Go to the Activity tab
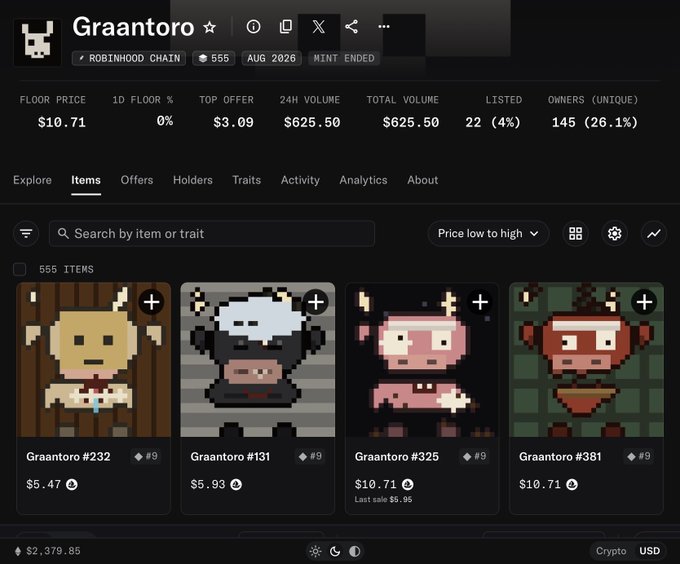 300,180
